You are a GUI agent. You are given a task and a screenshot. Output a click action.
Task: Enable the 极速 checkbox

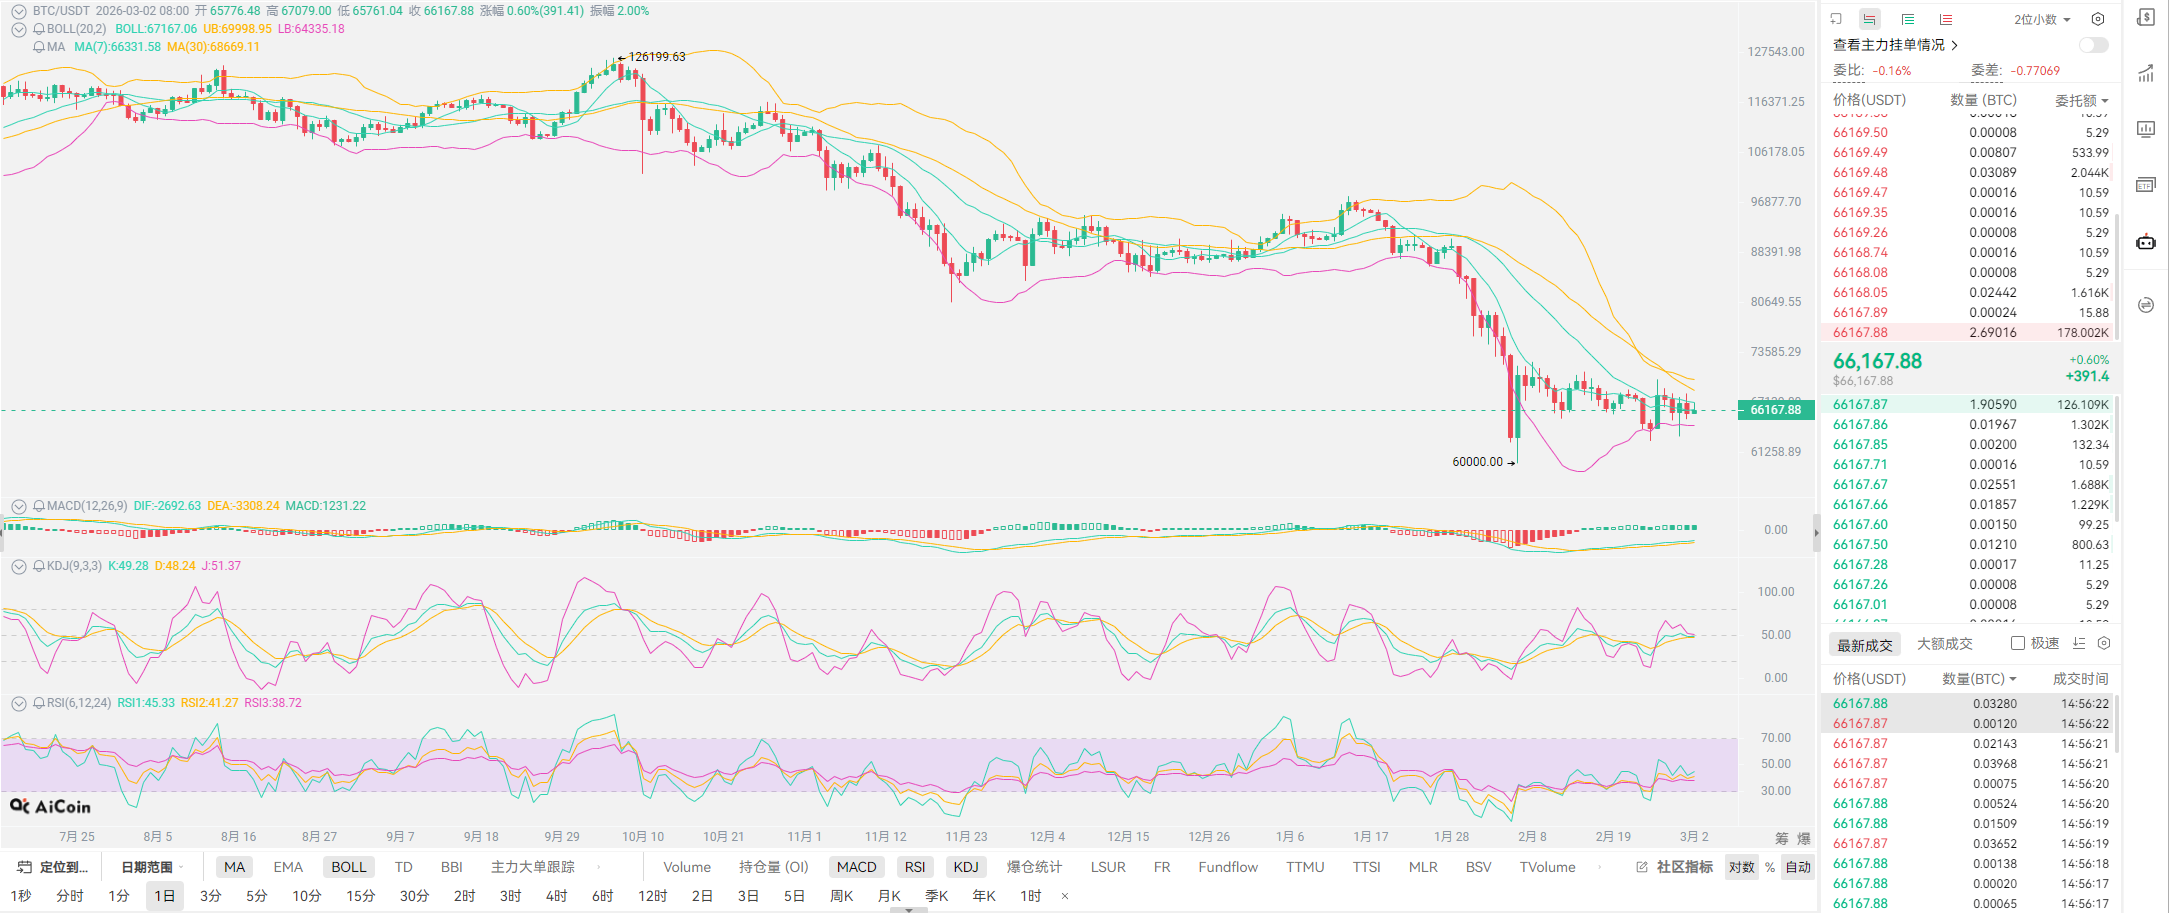click(x=2018, y=643)
